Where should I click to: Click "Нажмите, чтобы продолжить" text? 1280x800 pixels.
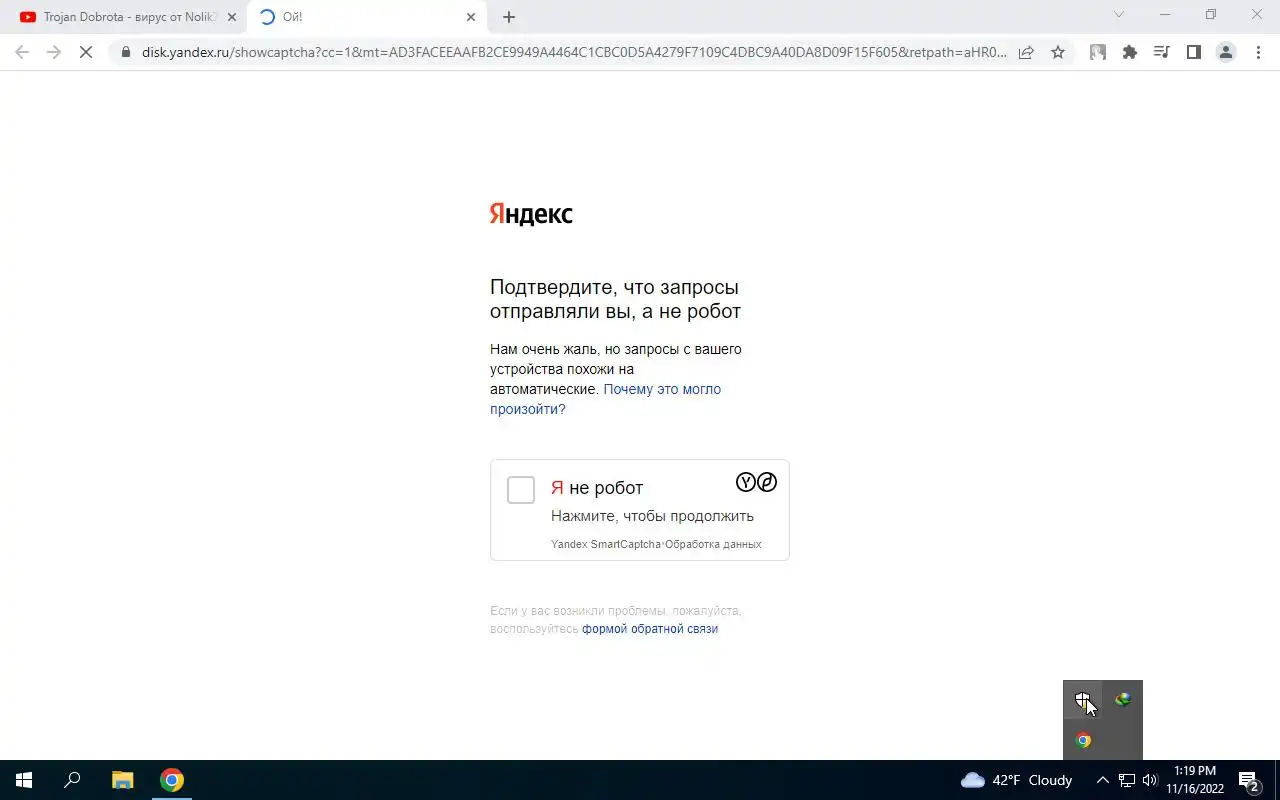pos(652,516)
